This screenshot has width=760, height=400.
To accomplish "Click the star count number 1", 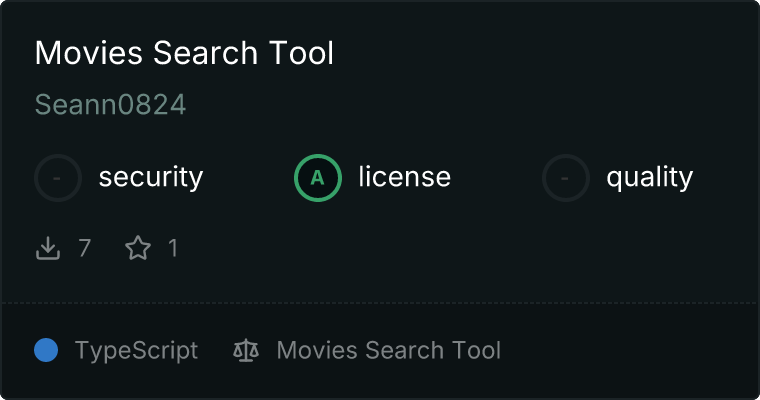I will (173, 248).
